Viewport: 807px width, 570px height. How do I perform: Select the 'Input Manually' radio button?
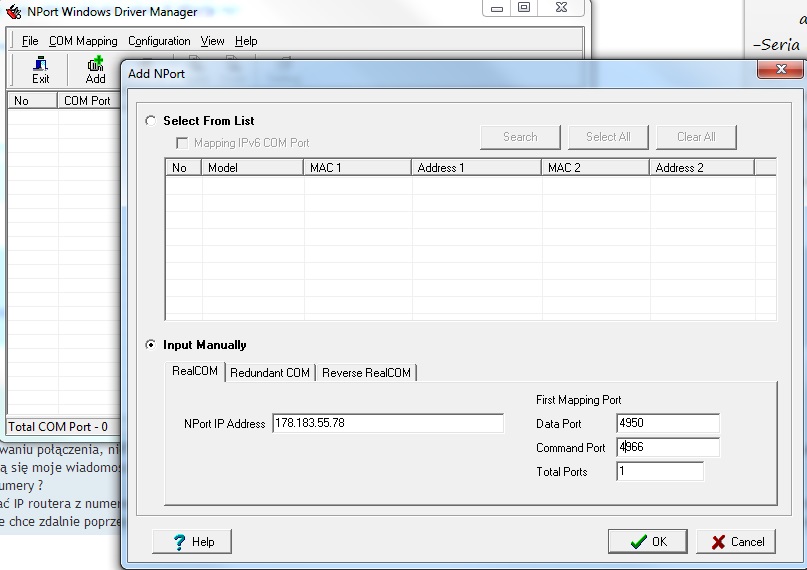[150, 345]
